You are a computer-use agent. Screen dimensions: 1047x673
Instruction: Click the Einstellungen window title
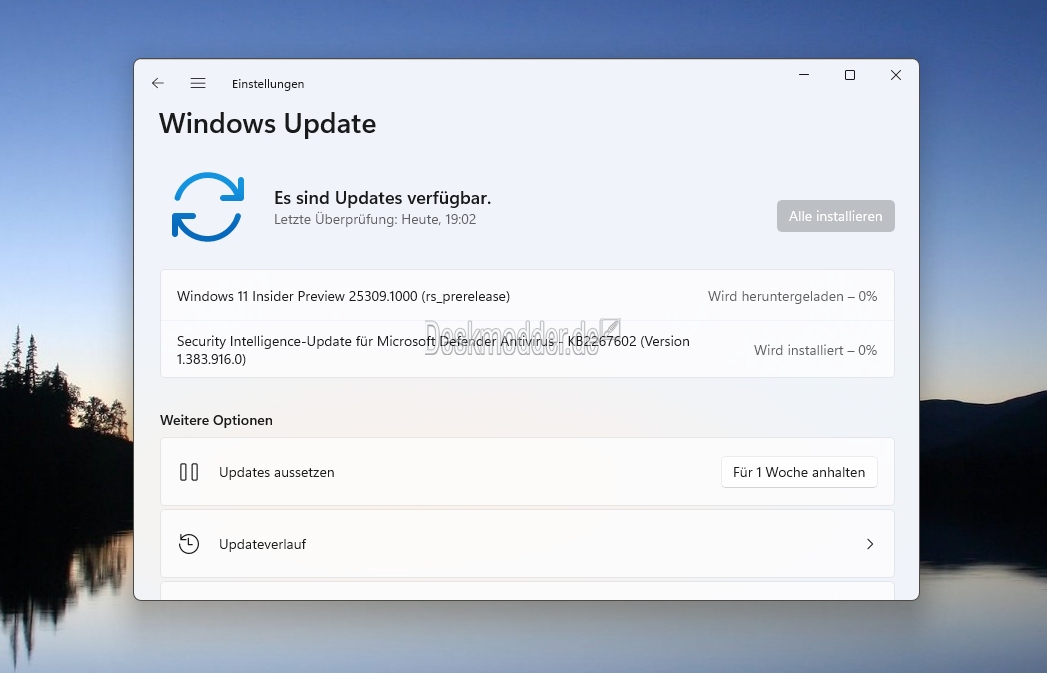268,84
